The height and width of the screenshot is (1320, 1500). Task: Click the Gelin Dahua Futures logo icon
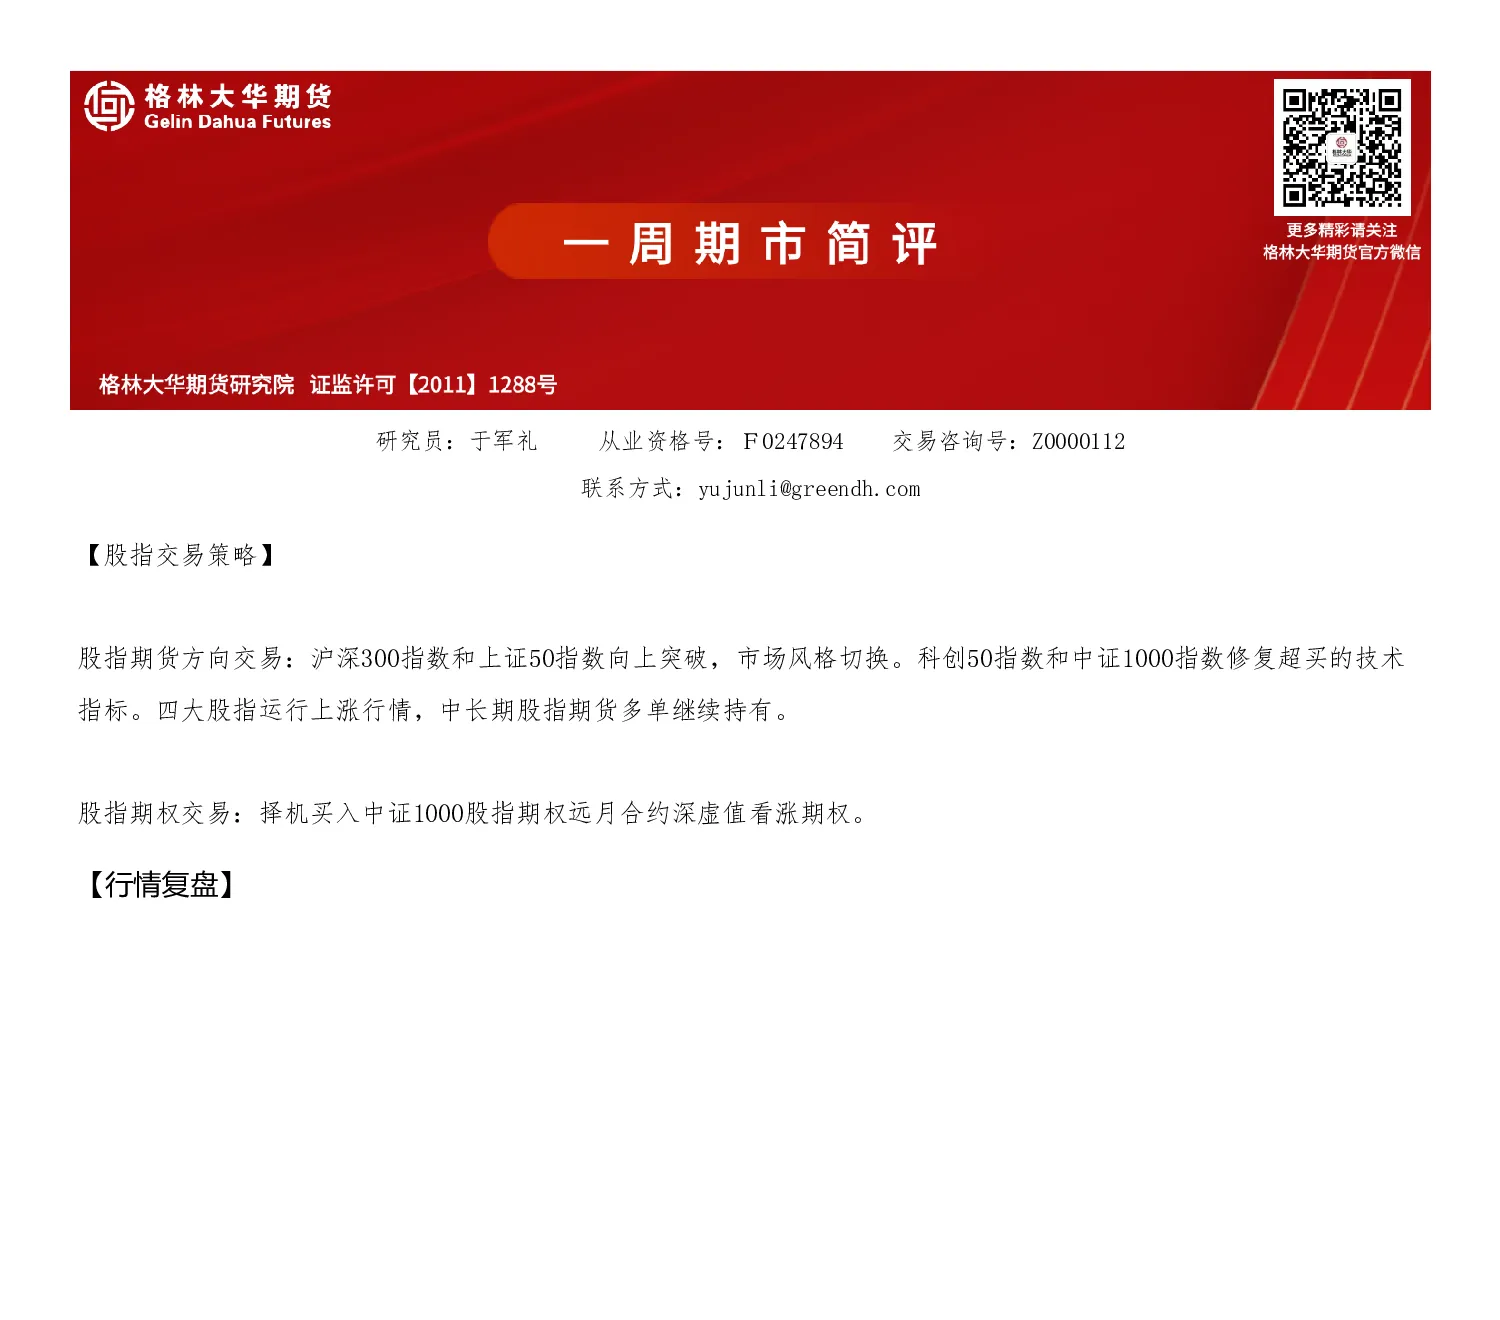click(x=109, y=106)
